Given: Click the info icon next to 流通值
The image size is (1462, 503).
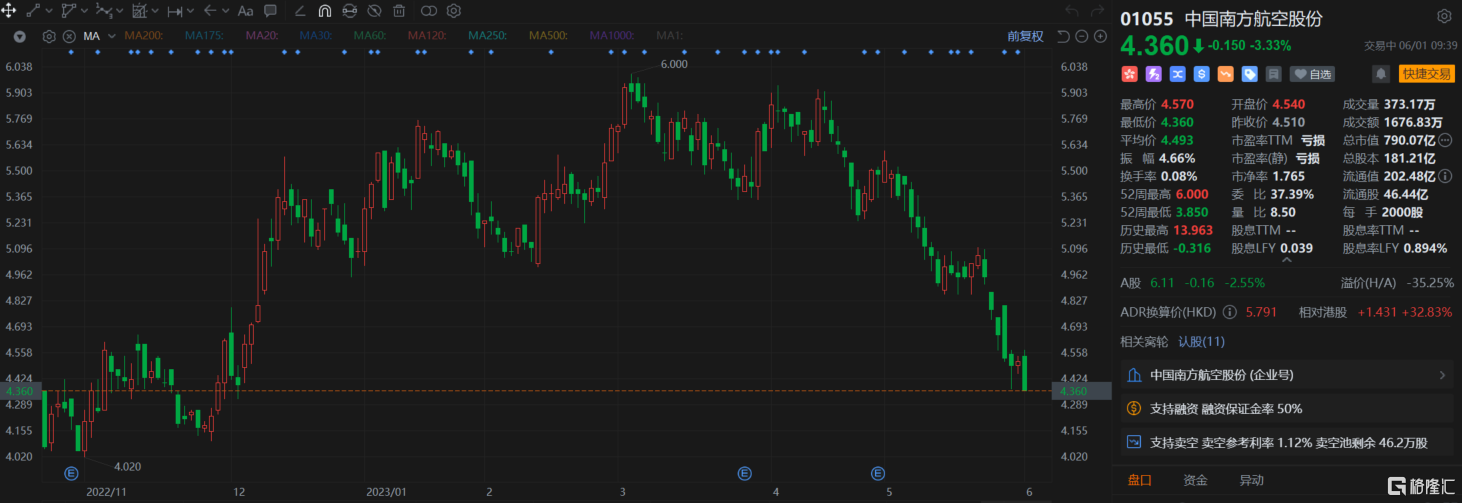Looking at the screenshot, I should [x=1444, y=176].
